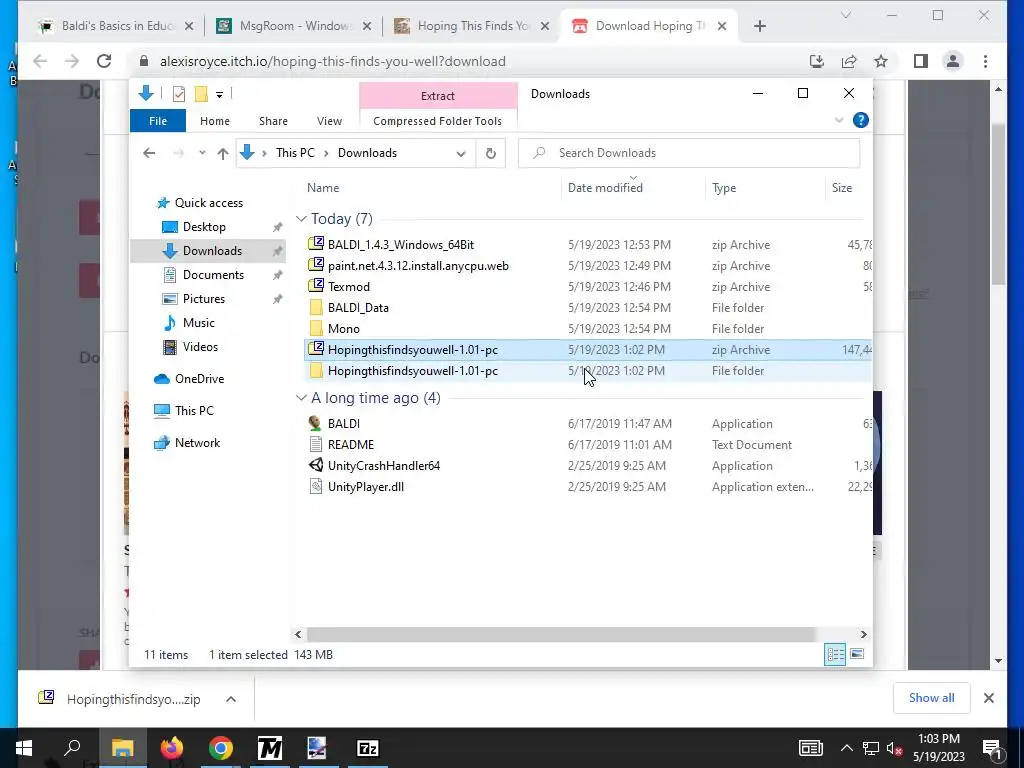Open address bar history dropdown
This screenshot has width=1024, height=768.
[461, 153]
